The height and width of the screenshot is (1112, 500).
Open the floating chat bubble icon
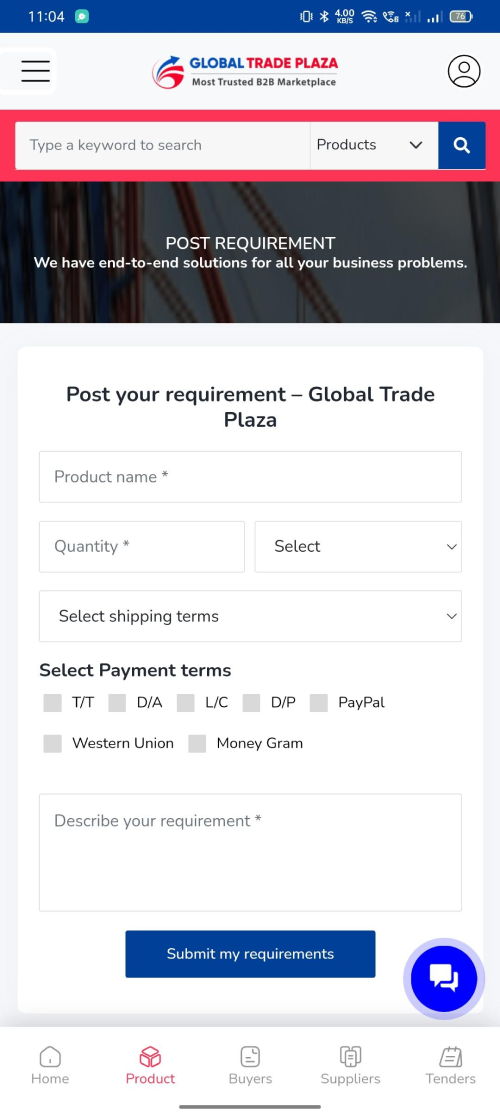[444, 979]
